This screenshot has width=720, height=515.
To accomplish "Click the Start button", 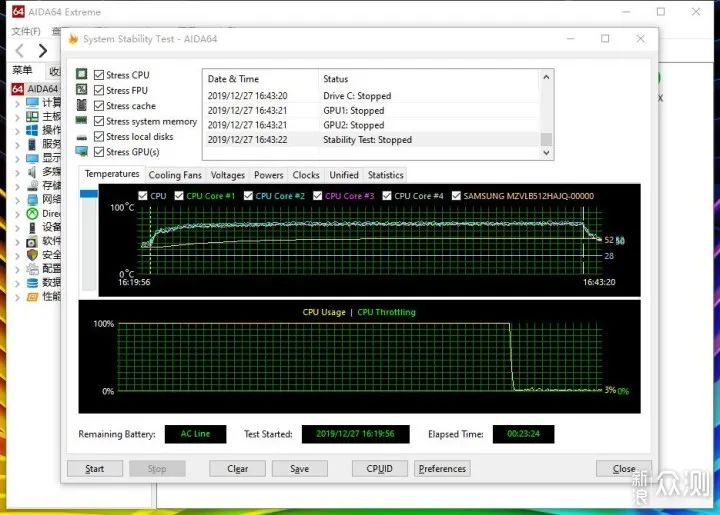I will coord(95,469).
